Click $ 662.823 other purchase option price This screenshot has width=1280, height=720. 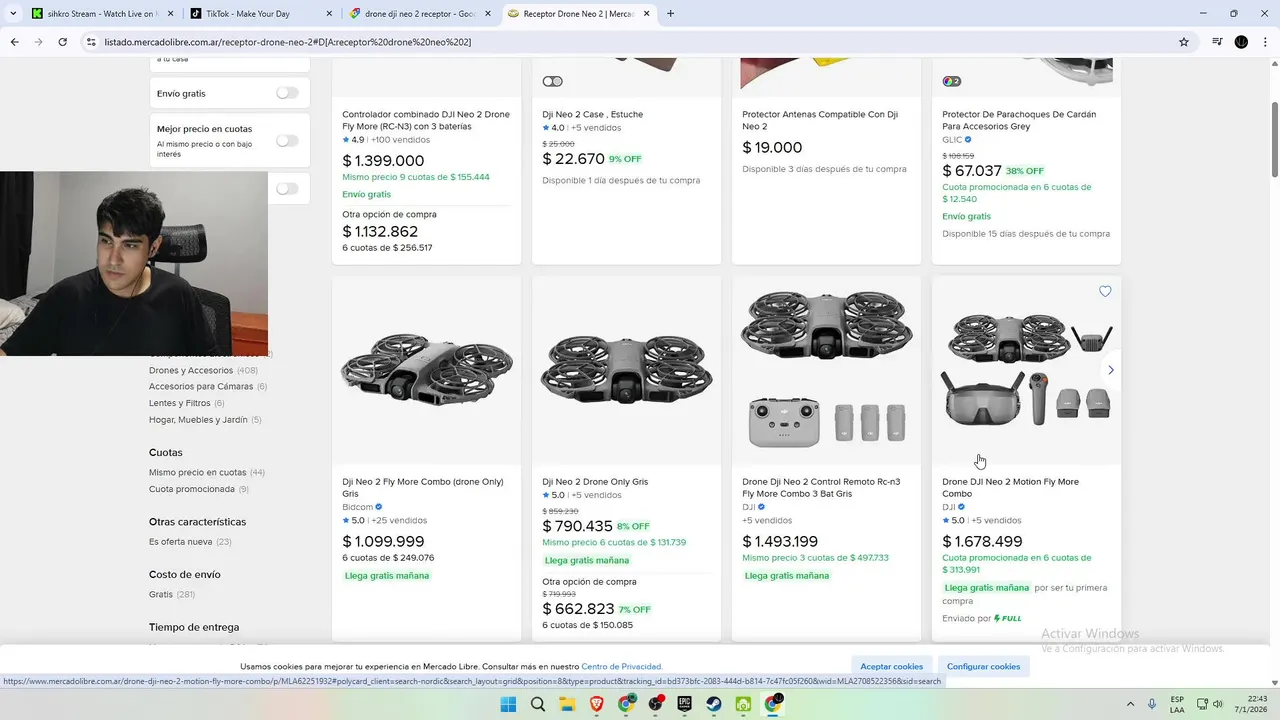click(578, 609)
